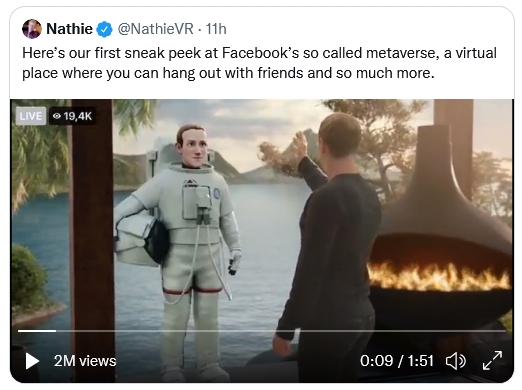Play the video with the play button
This screenshot has height=390, width=522.
pyautogui.click(x=32, y=361)
